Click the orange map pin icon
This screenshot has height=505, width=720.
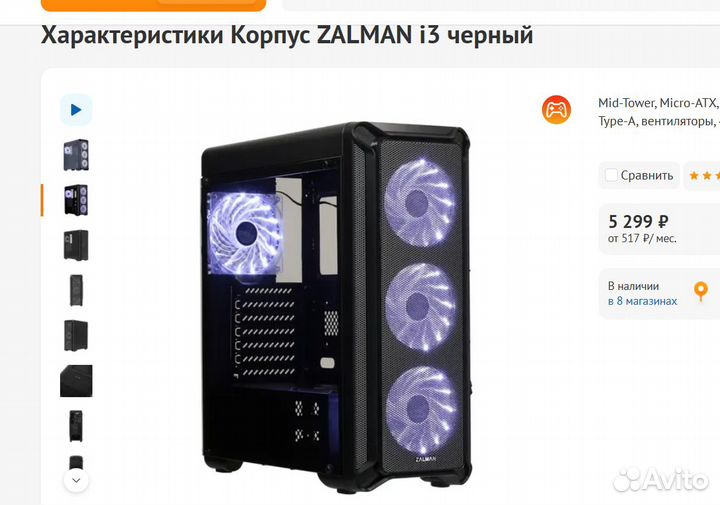click(700, 292)
